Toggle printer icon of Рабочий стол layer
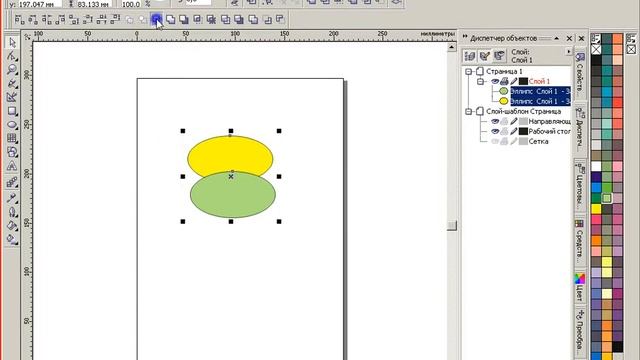Image resolution: width=640 pixels, height=360 pixels. click(x=504, y=131)
